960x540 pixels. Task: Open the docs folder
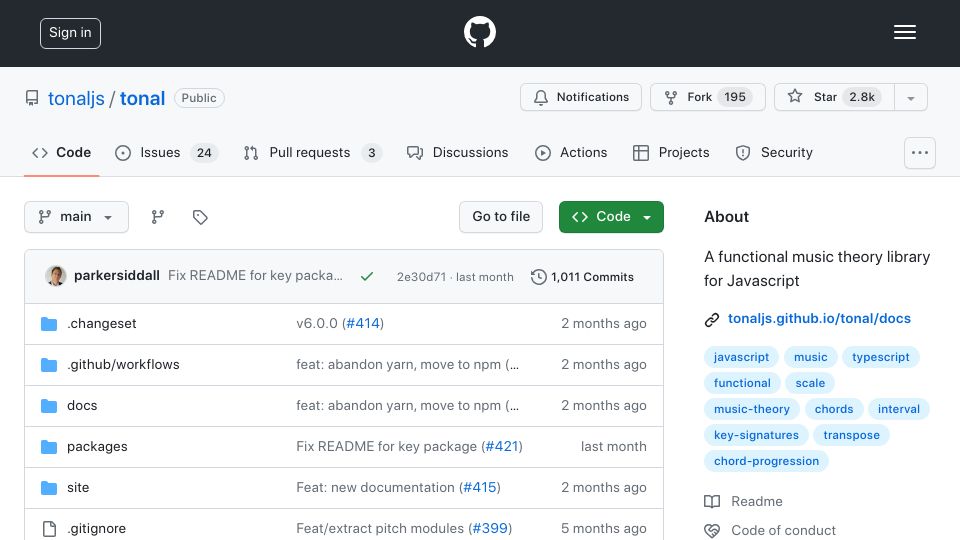(82, 406)
